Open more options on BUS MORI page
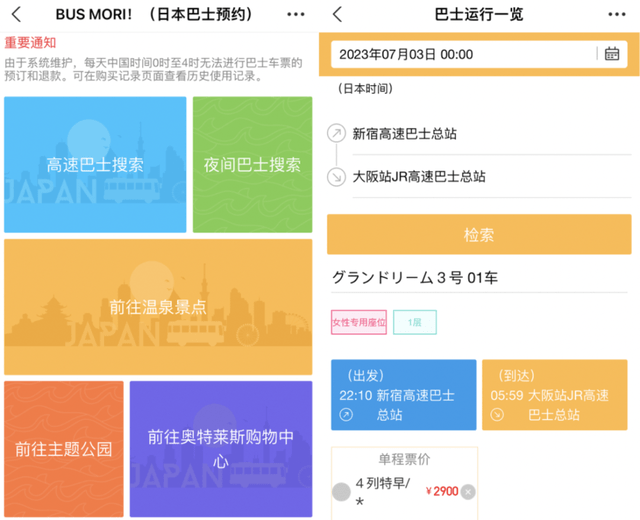Screen dimensions: 640x520 point(296,14)
